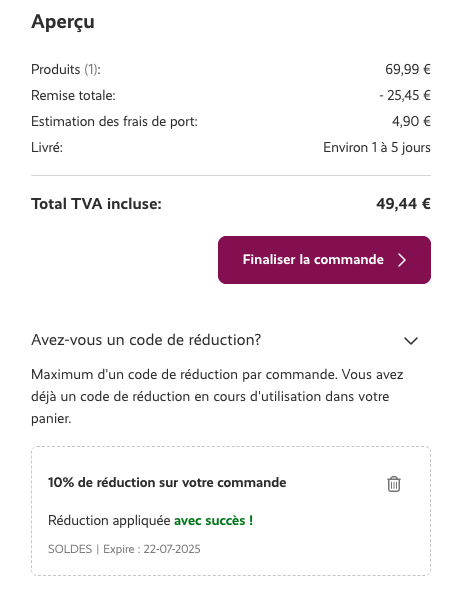Select the - 25,45 € discount amount
The image size is (474, 589).
405,95
